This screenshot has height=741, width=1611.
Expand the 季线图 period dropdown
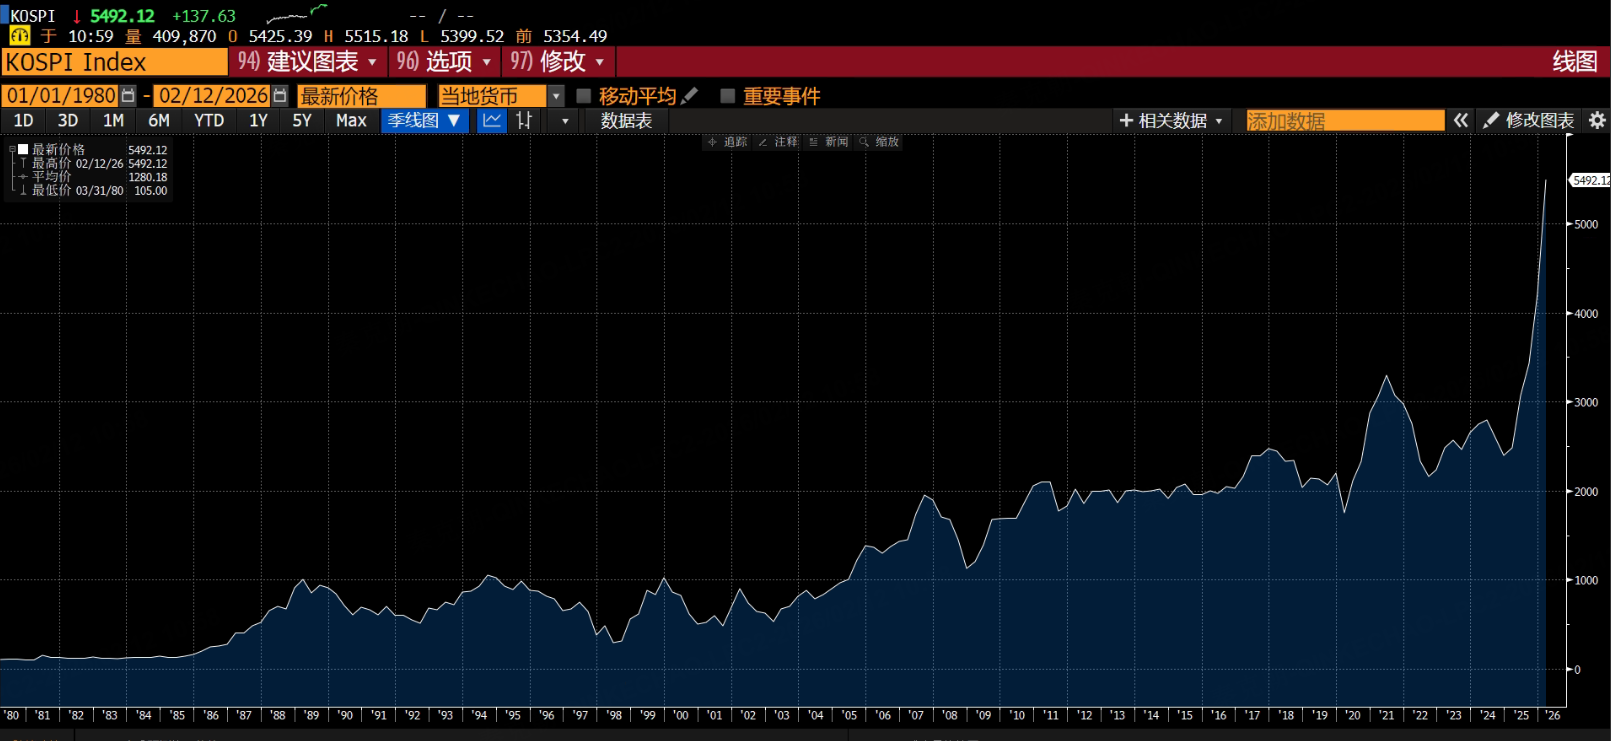click(x=454, y=121)
